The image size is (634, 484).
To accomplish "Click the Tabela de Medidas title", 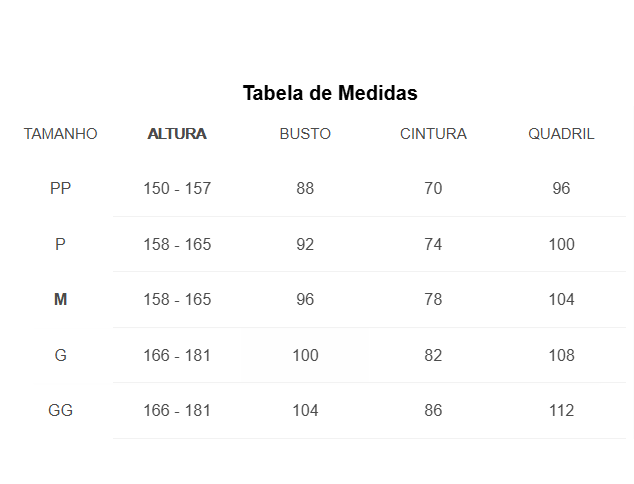I will [x=330, y=93].
